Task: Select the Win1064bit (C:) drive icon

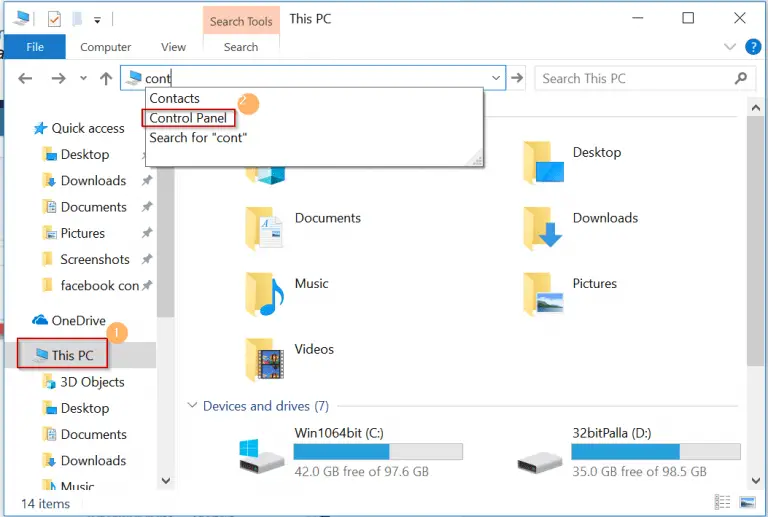Action: tap(262, 456)
